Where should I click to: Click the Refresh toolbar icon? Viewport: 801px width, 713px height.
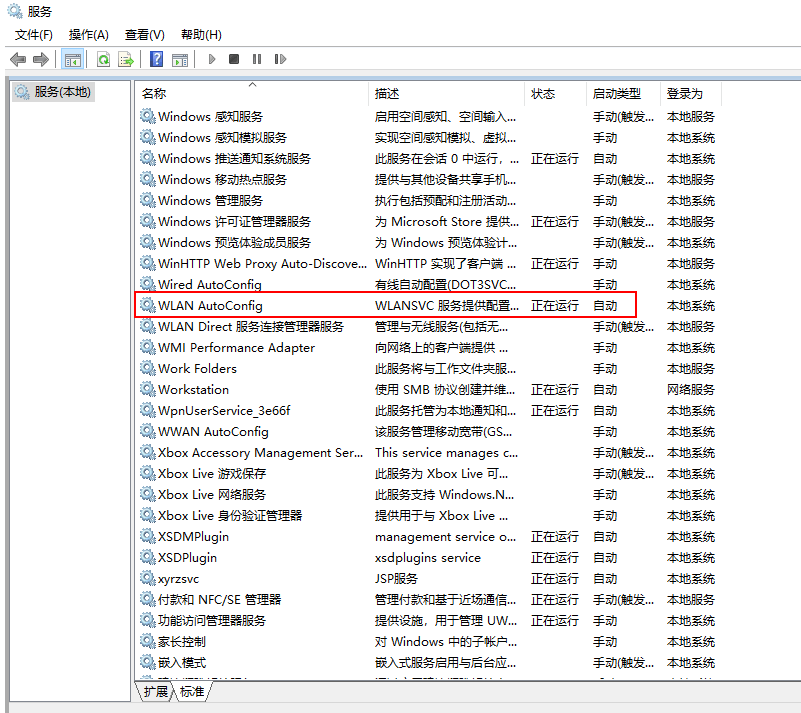(104, 59)
